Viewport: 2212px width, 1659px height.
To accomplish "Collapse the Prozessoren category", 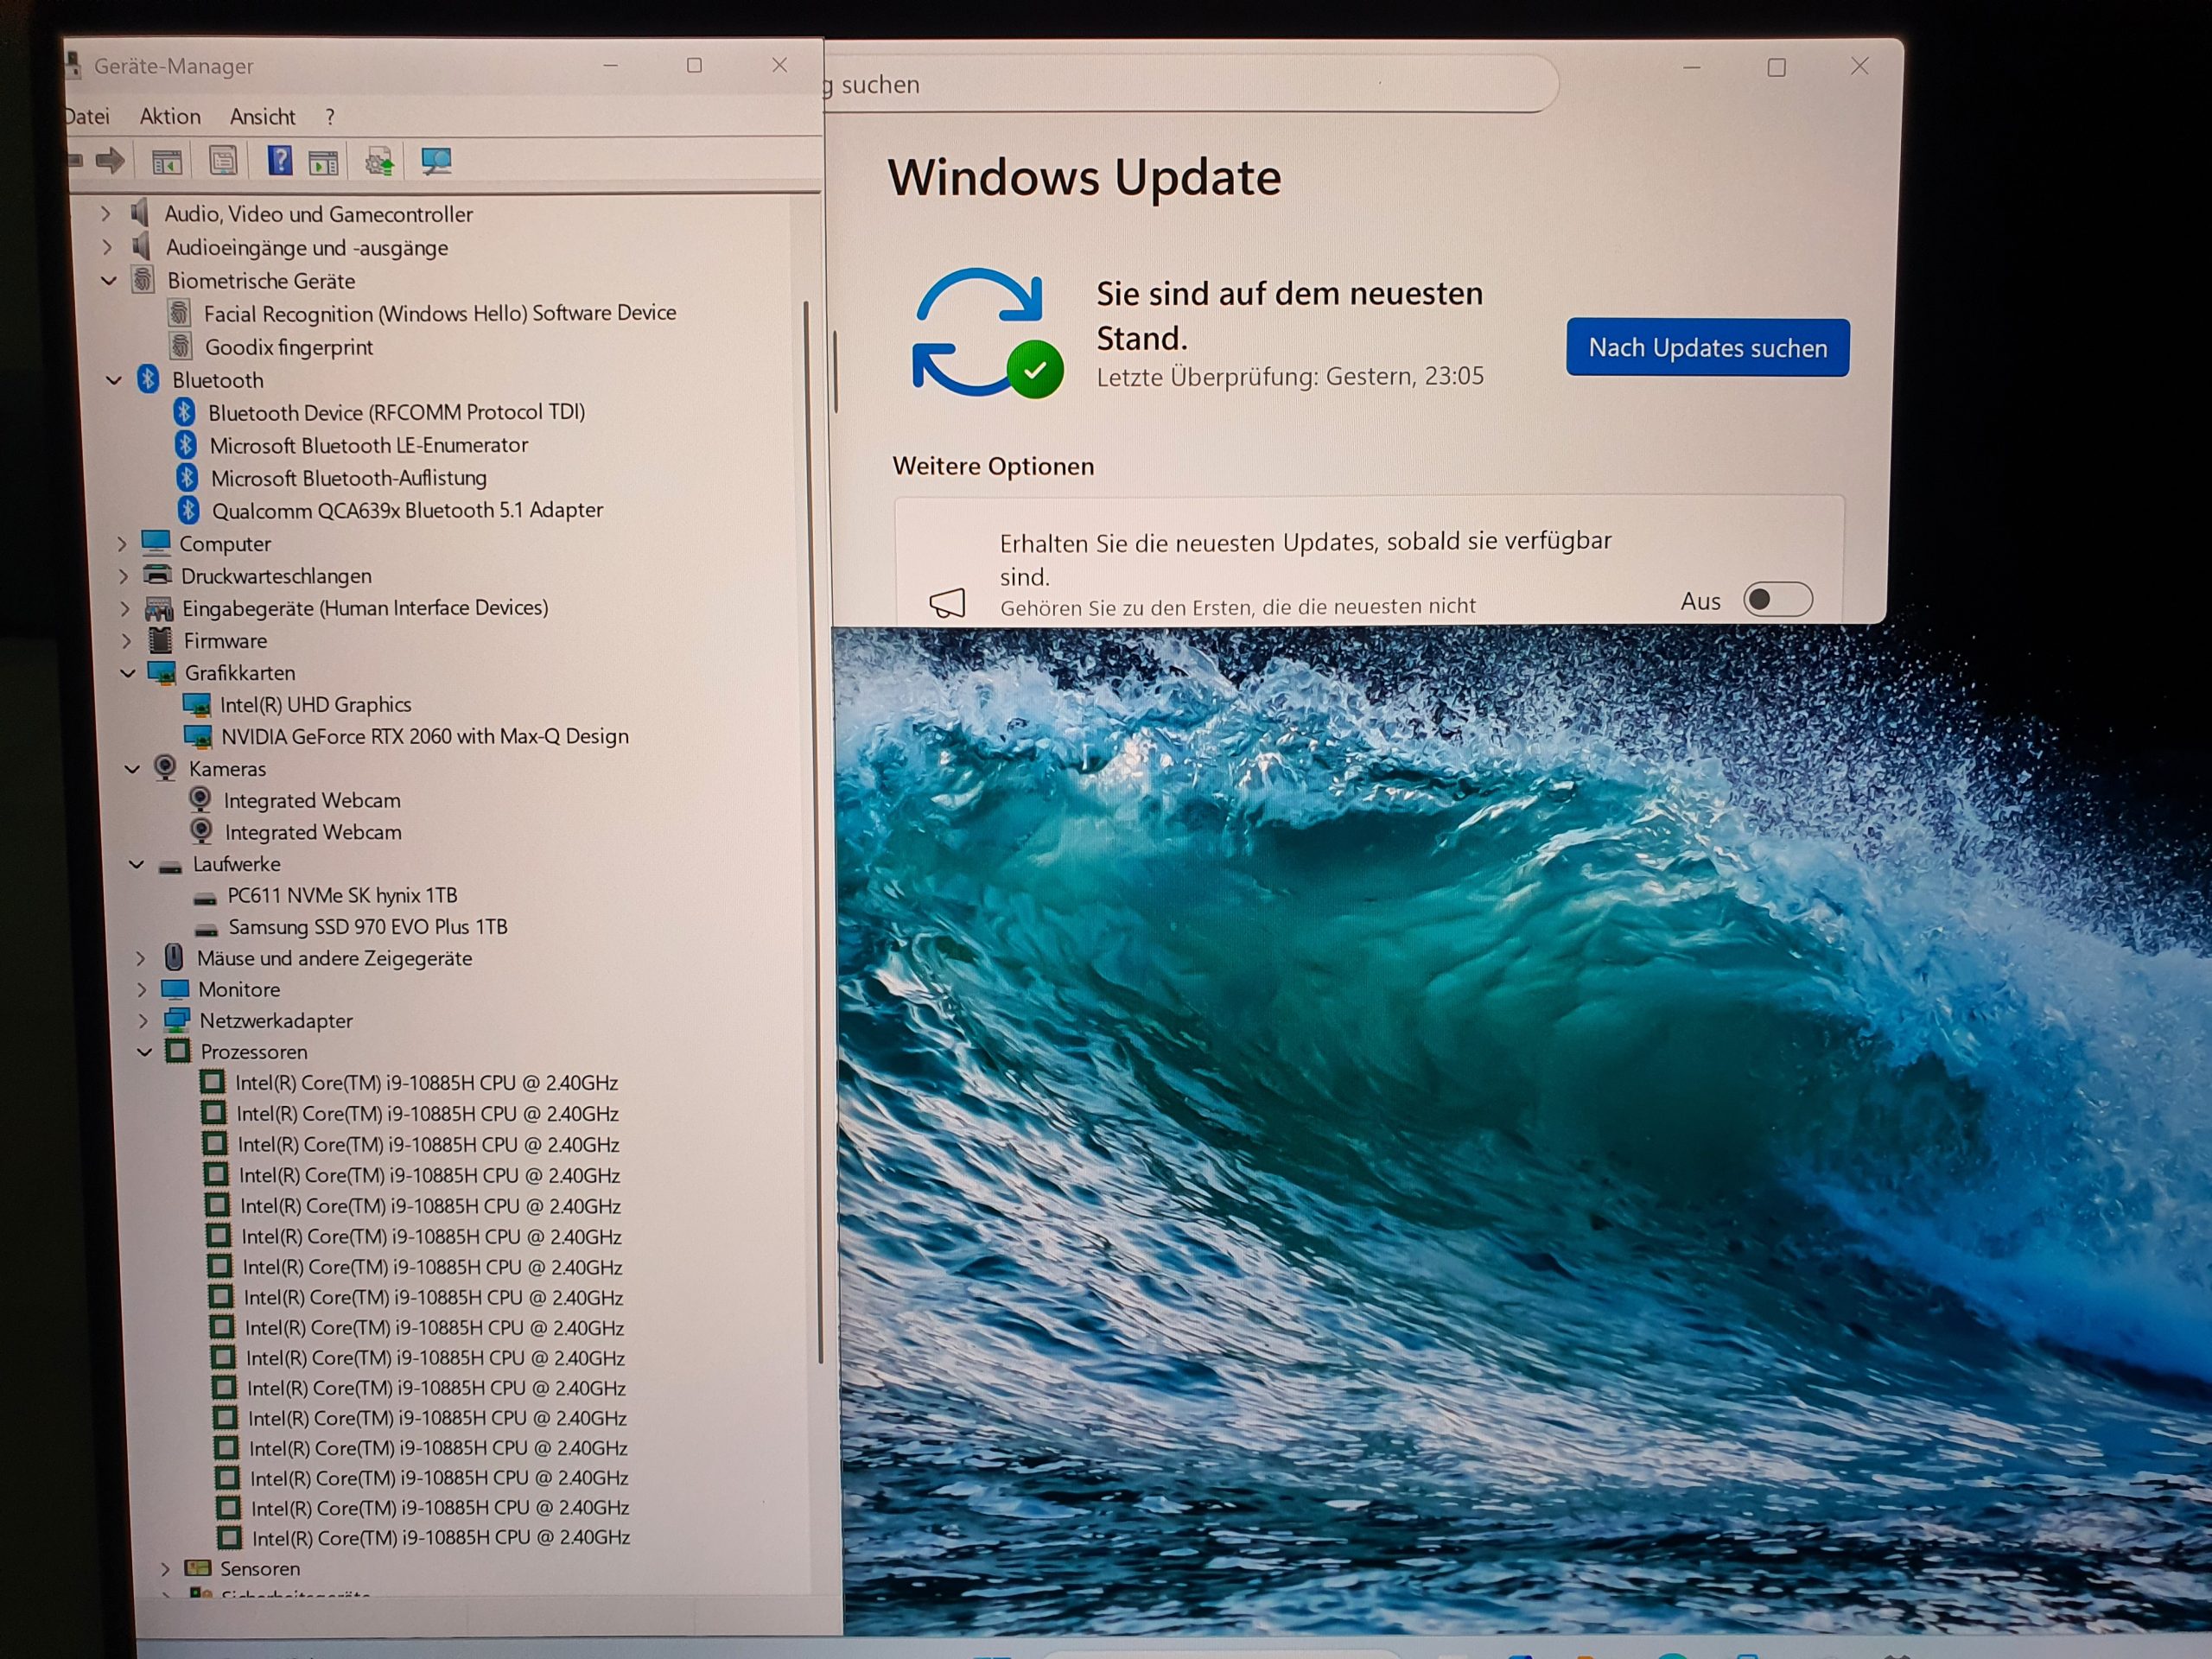I will click(x=145, y=1052).
